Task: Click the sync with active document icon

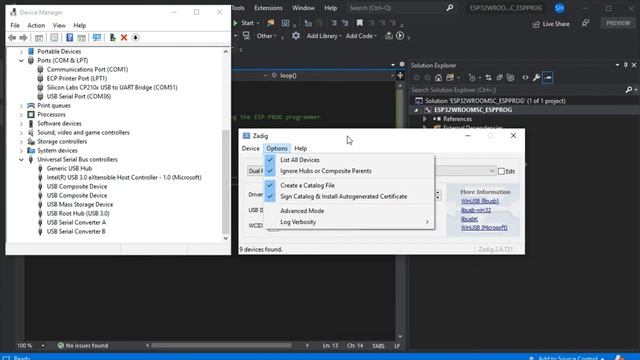Action: (488, 78)
